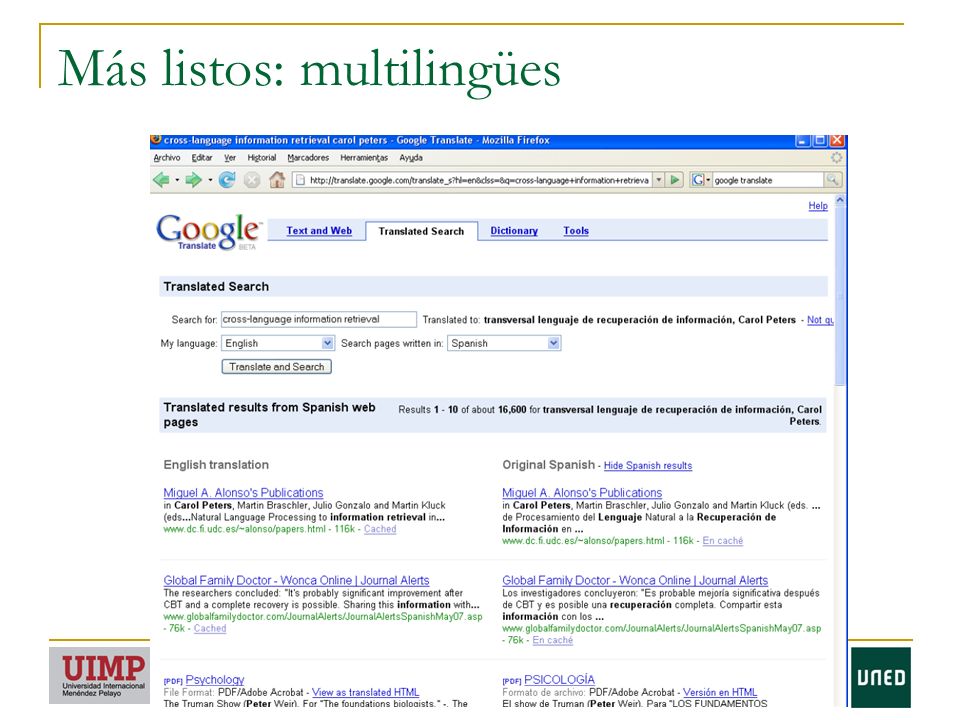Click the Firefox icon in title bar
Image resolution: width=960 pixels, height=720 pixels.
pos(156,140)
